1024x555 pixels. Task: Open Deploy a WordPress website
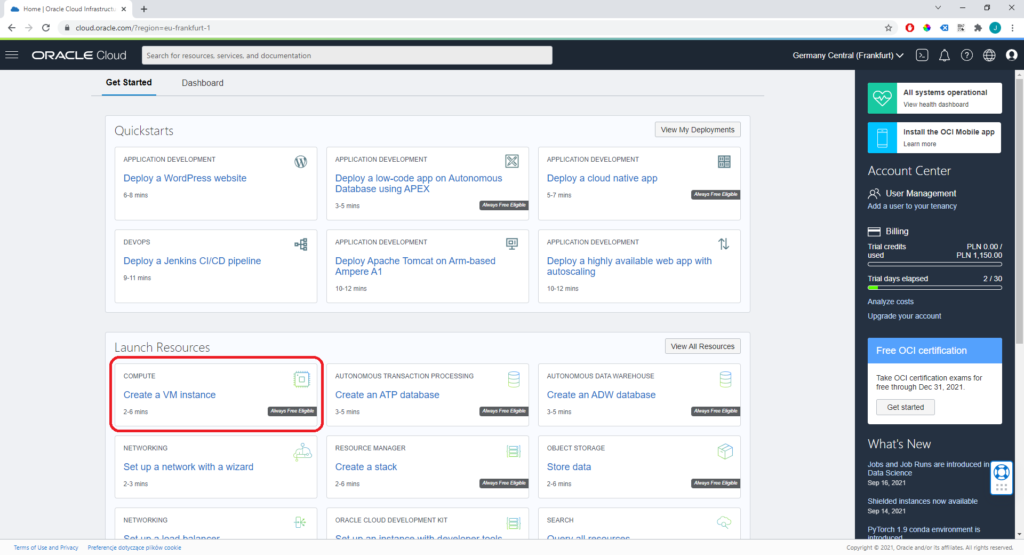[185, 178]
